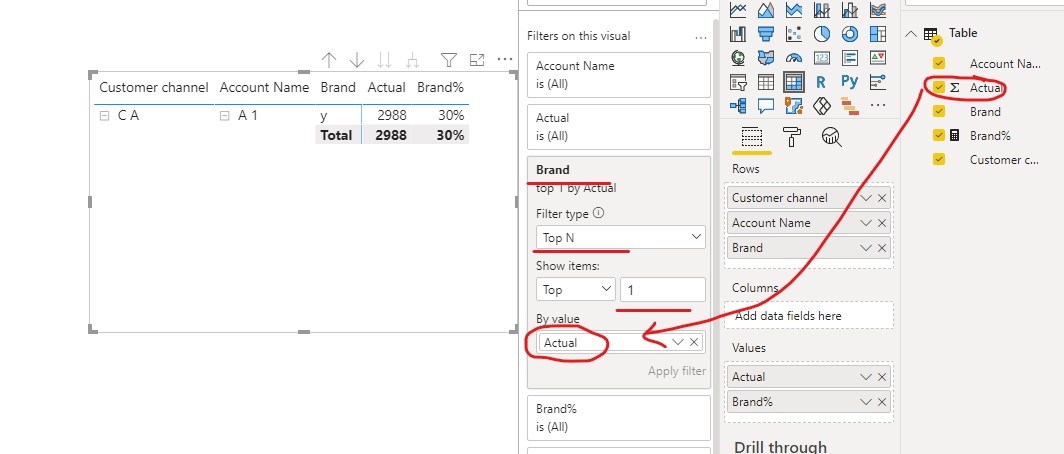Screen dimensions: 1064x454
Task: Click the show items count input field
Action: (x=662, y=290)
